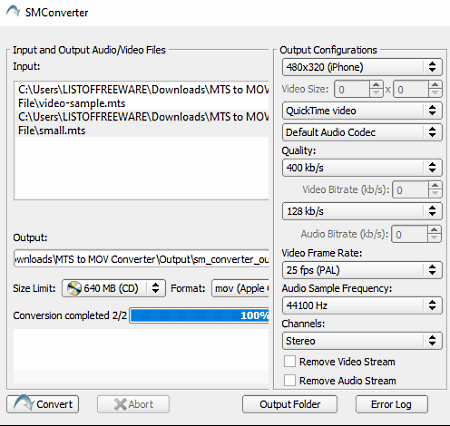Click the conversion progress bar at 100%
This screenshot has height=426, width=450.
[x=199, y=315]
